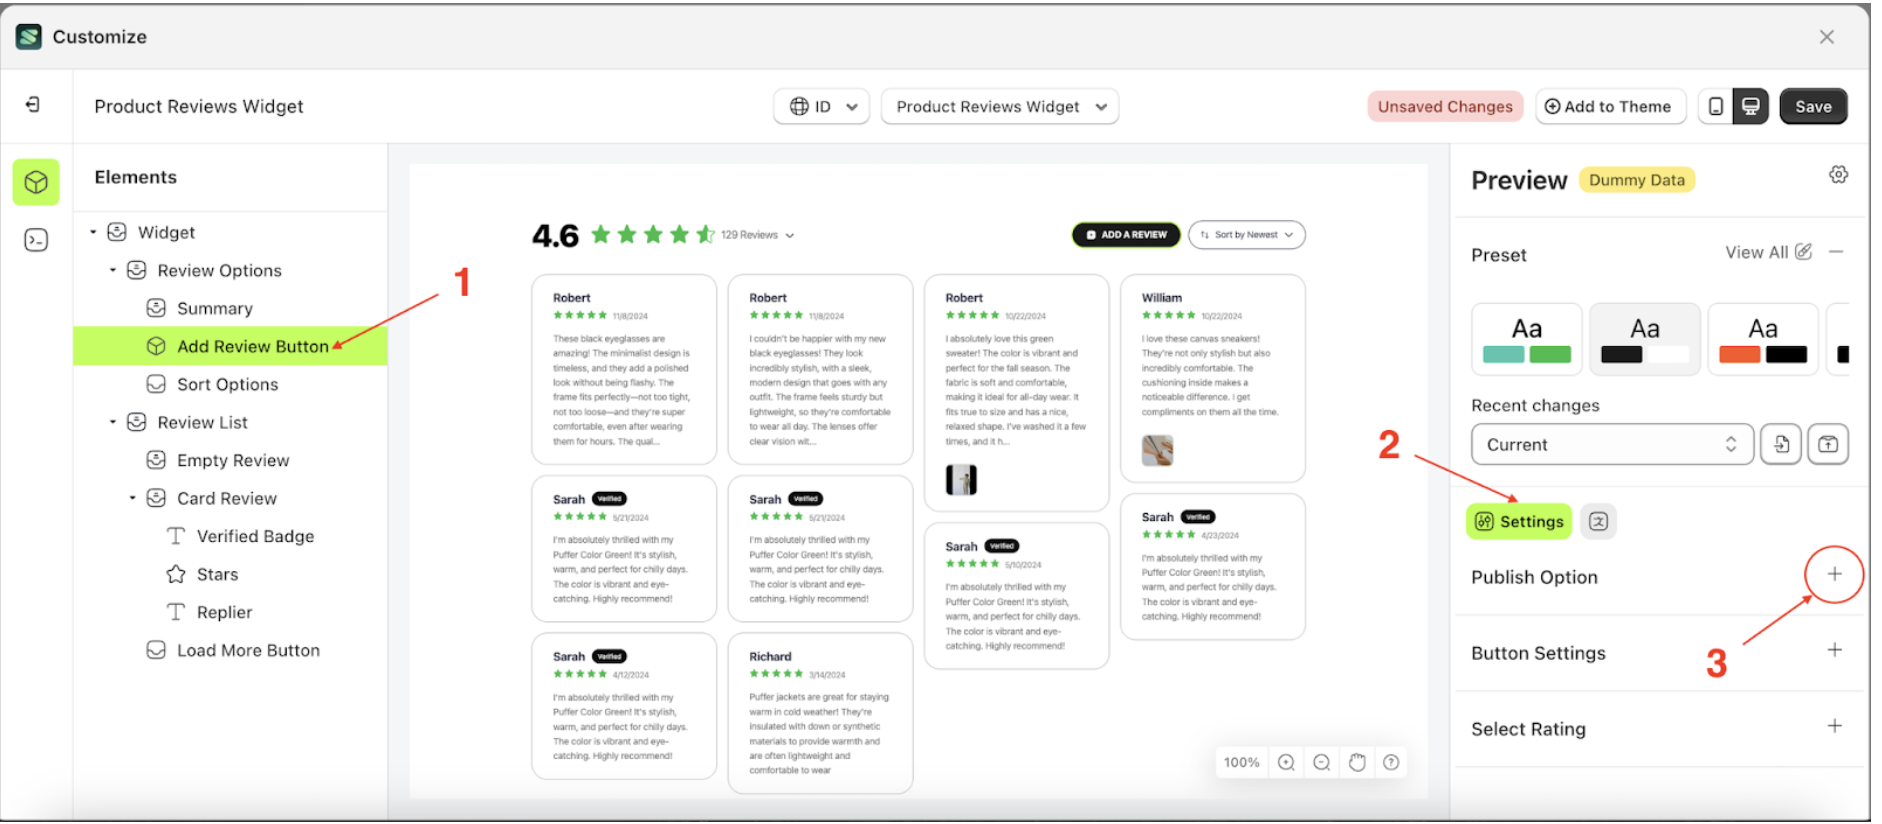Open the sneaker photo thumbnail in William's review
1882x824 pixels.
pos(1157,450)
